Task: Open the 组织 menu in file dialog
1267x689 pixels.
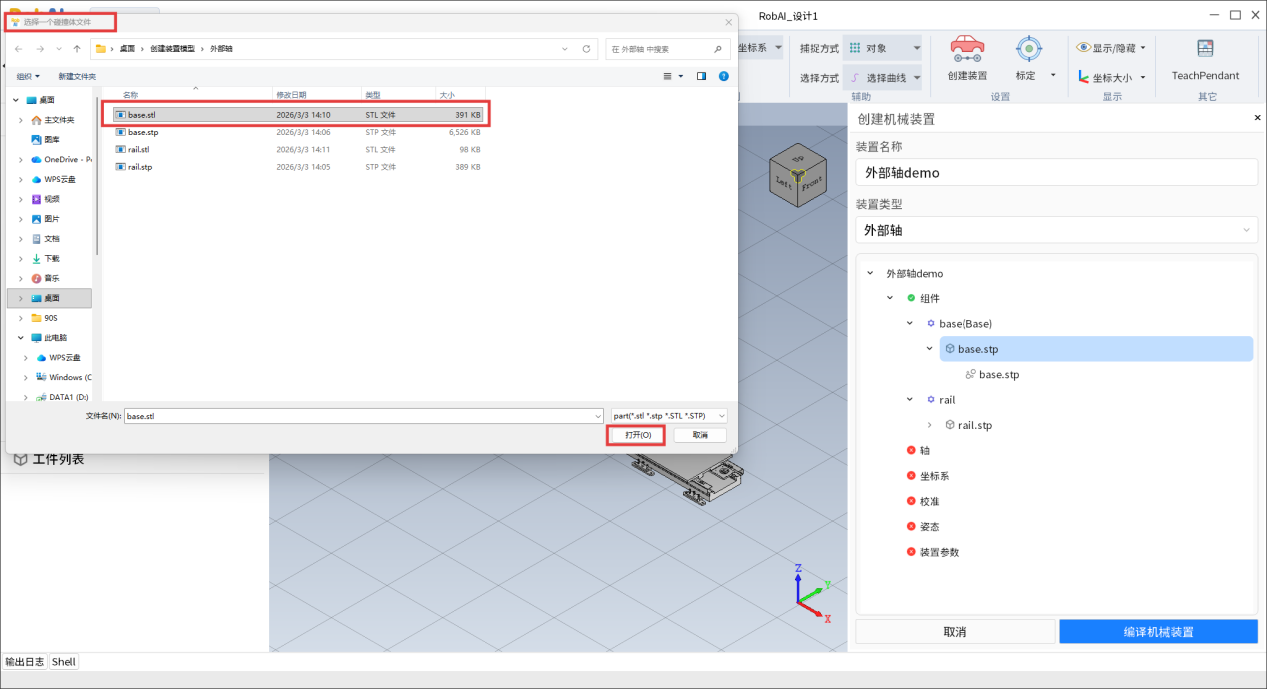Action: pyautogui.click(x=28, y=76)
